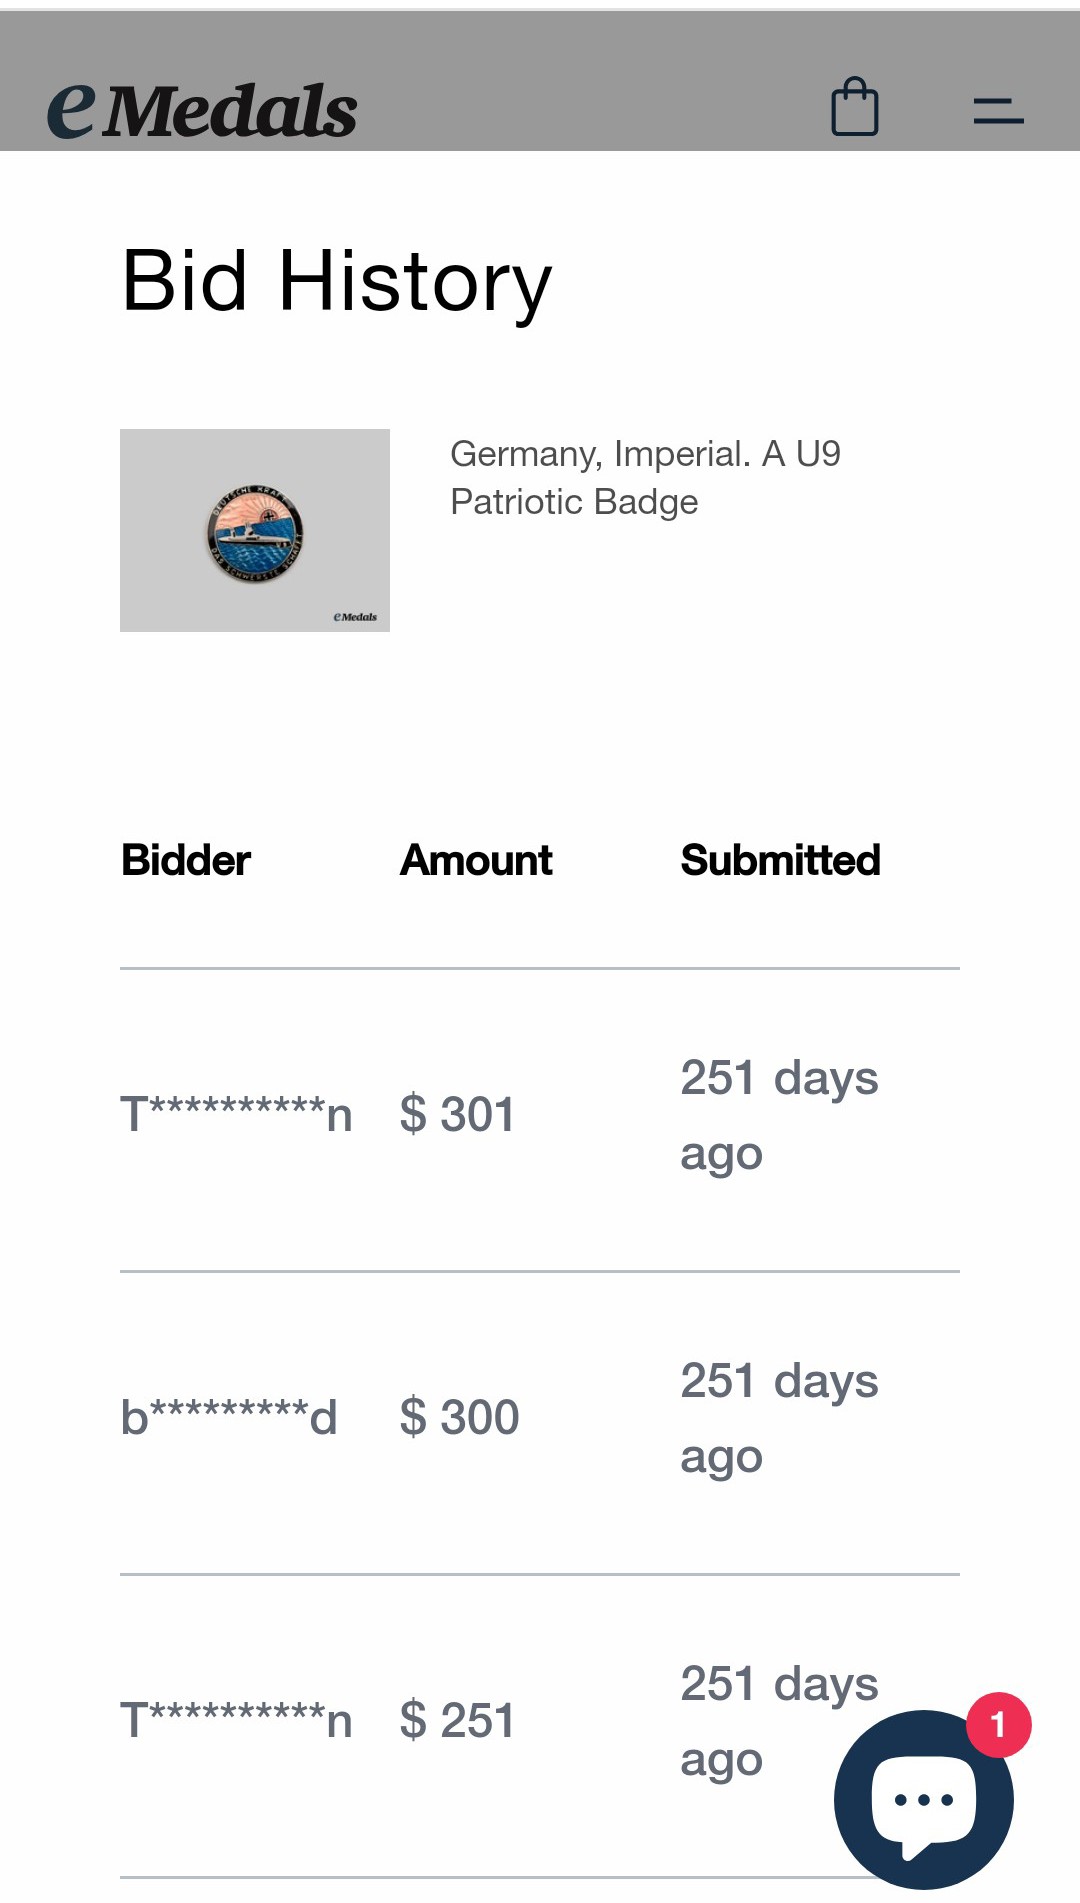1080x1903 pixels.
Task: Click the $ 301 bid amount
Action: [457, 1114]
